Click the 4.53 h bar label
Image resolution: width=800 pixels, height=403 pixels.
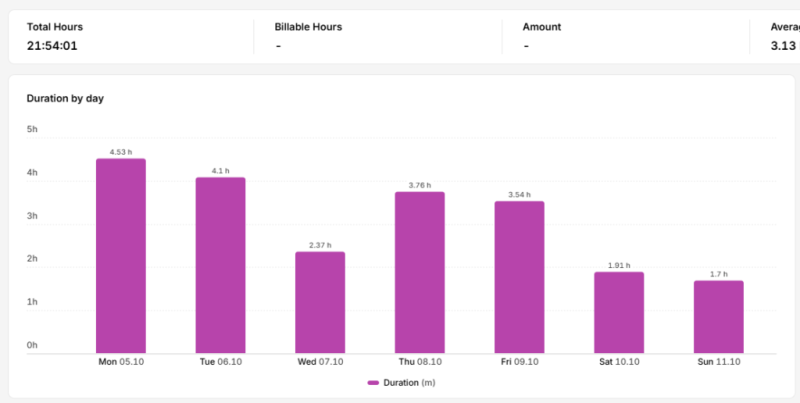(121, 152)
